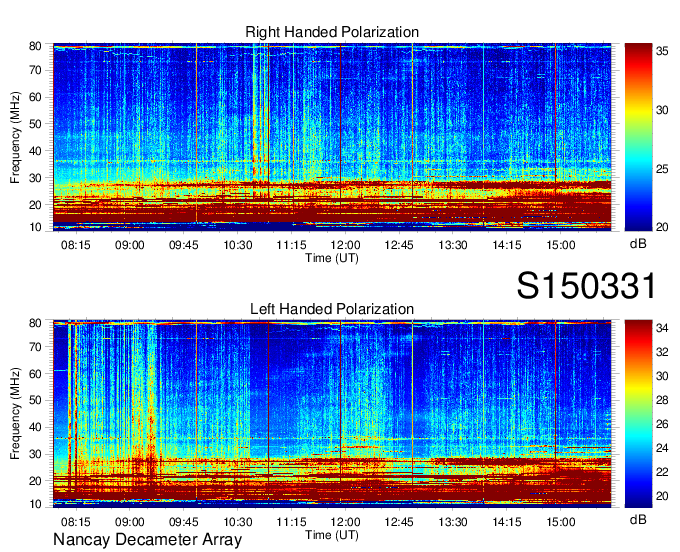
Task: Click 12:00 time tick of Left Handed plot
Action: 345,522
